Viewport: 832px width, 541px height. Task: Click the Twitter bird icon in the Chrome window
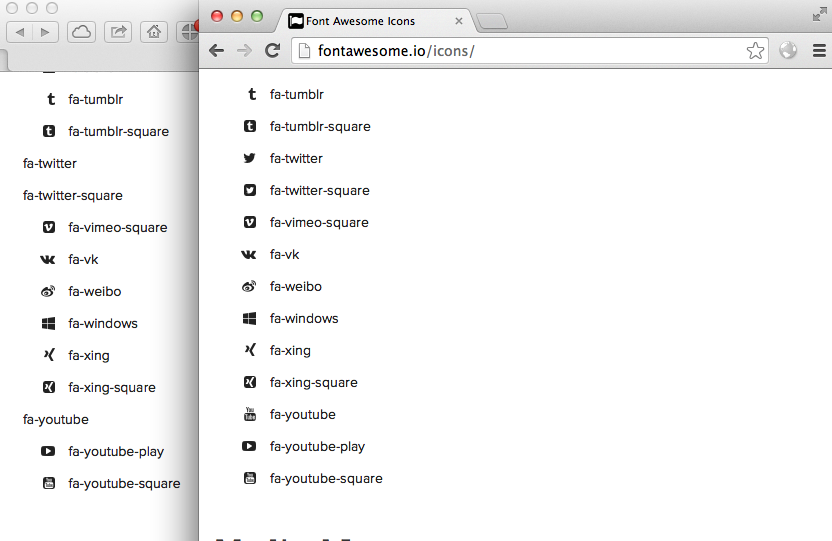(x=249, y=158)
